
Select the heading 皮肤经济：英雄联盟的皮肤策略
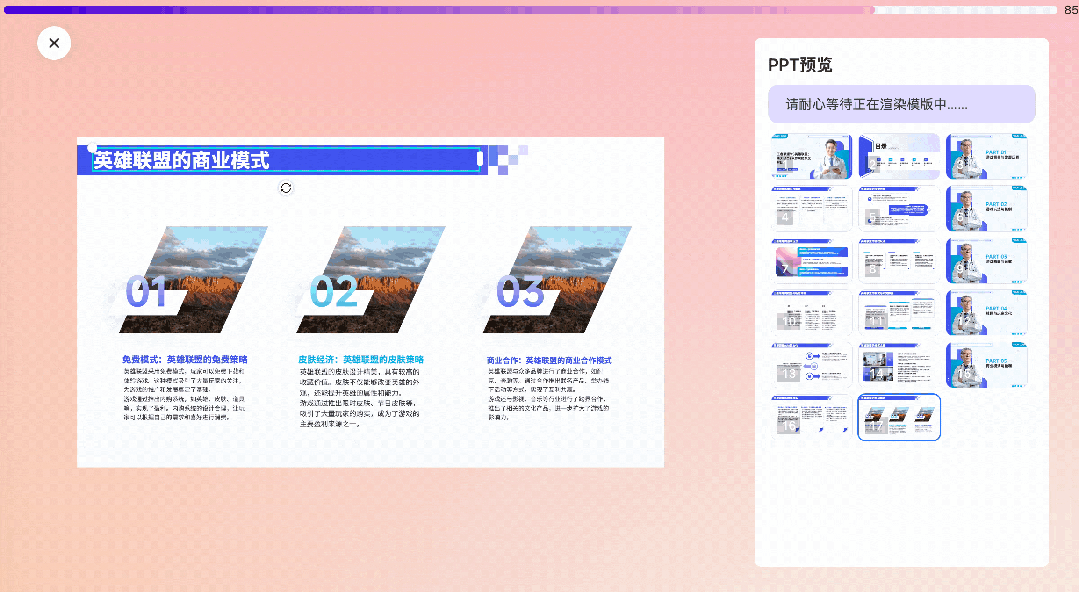click(361, 359)
